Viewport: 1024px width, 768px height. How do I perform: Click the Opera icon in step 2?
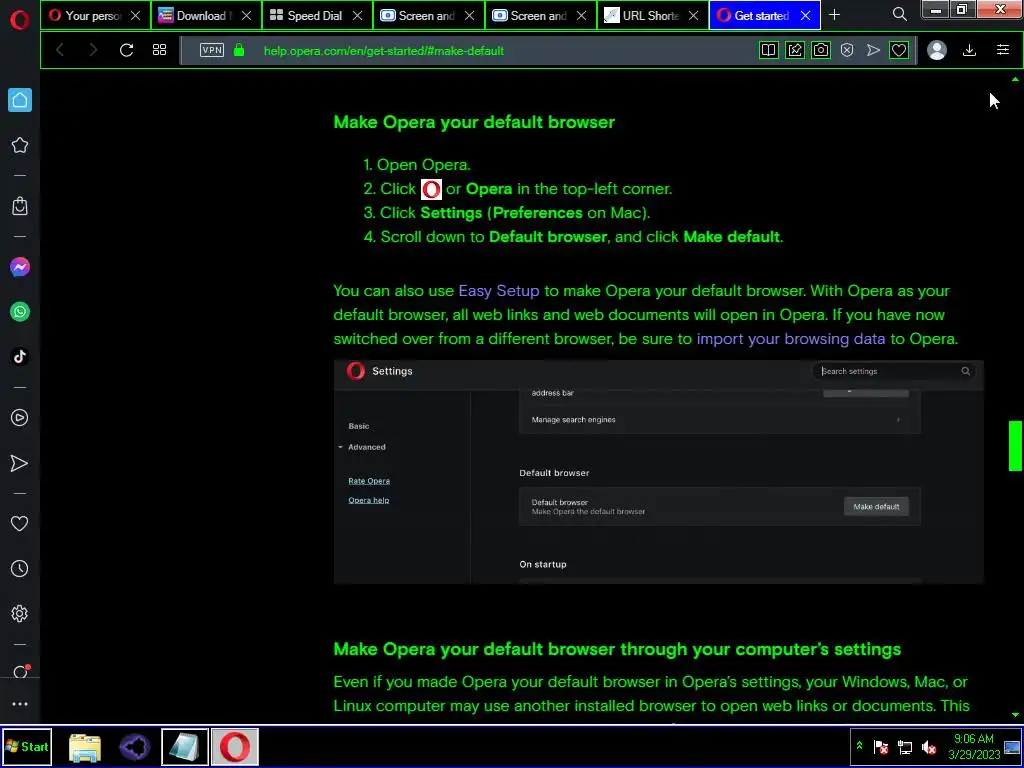pyautogui.click(x=431, y=189)
